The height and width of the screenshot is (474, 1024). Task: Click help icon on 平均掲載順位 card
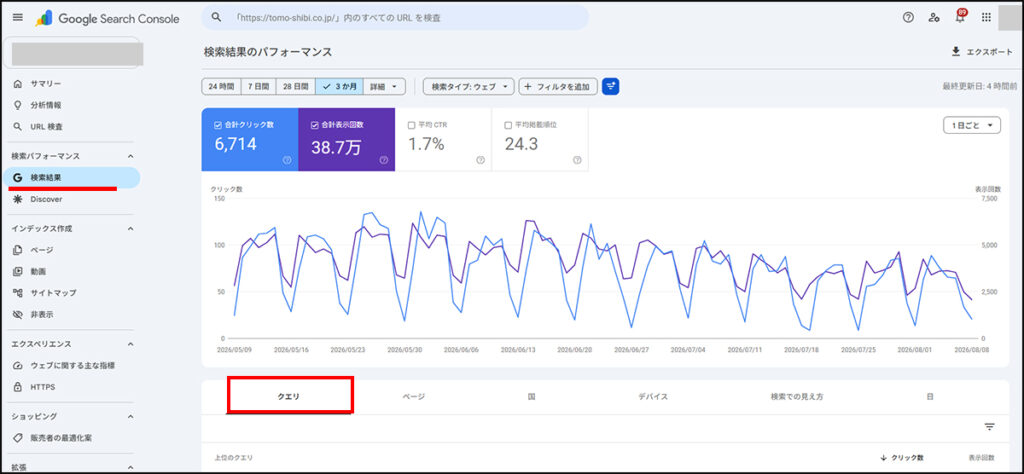point(577,160)
